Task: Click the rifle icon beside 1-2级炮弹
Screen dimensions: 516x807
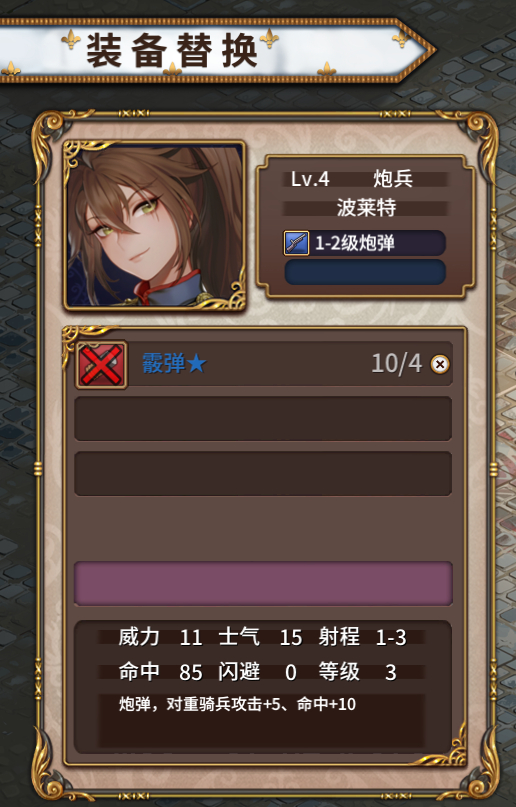Action: coord(296,243)
